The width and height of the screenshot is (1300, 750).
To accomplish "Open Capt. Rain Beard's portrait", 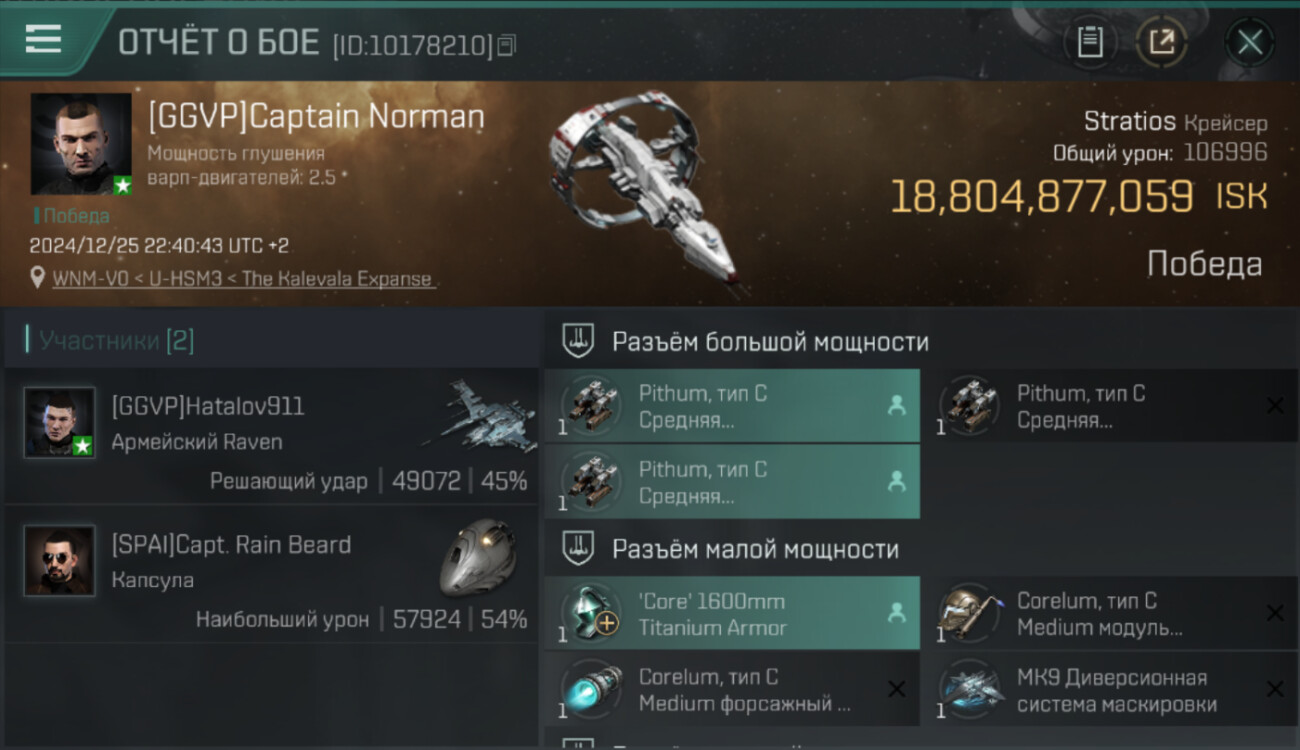I will (60, 561).
